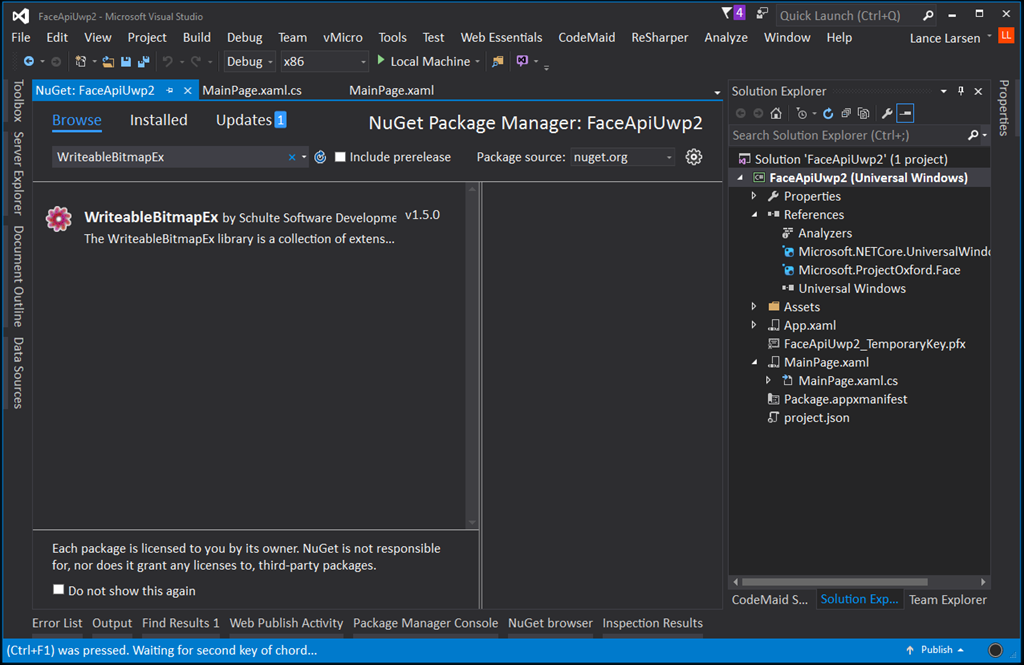Image resolution: width=1024 pixels, height=665 pixels.
Task: Click the refresh icon beside NuGet search box
Action: 320,157
